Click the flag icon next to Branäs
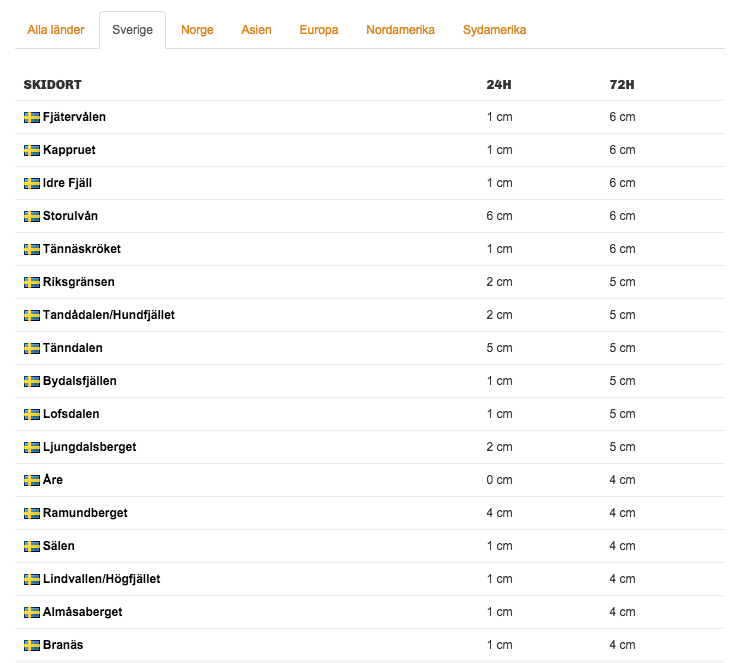 point(32,645)
